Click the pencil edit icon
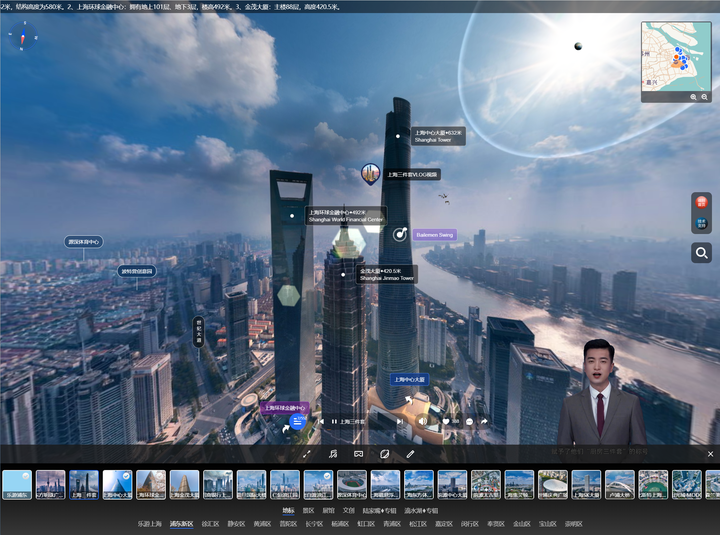Screen dimensions: 720x535 click(x=411, y=454)
